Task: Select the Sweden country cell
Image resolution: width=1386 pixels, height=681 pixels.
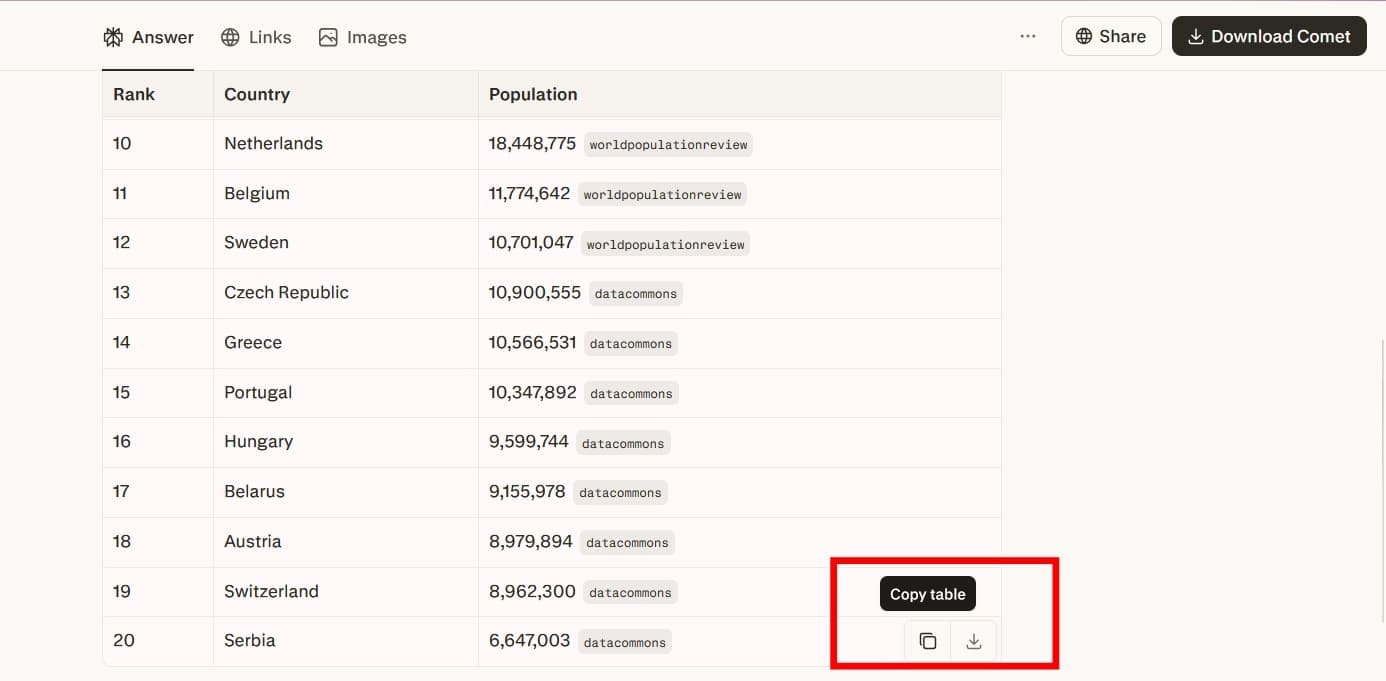Action: coord(346,242)
